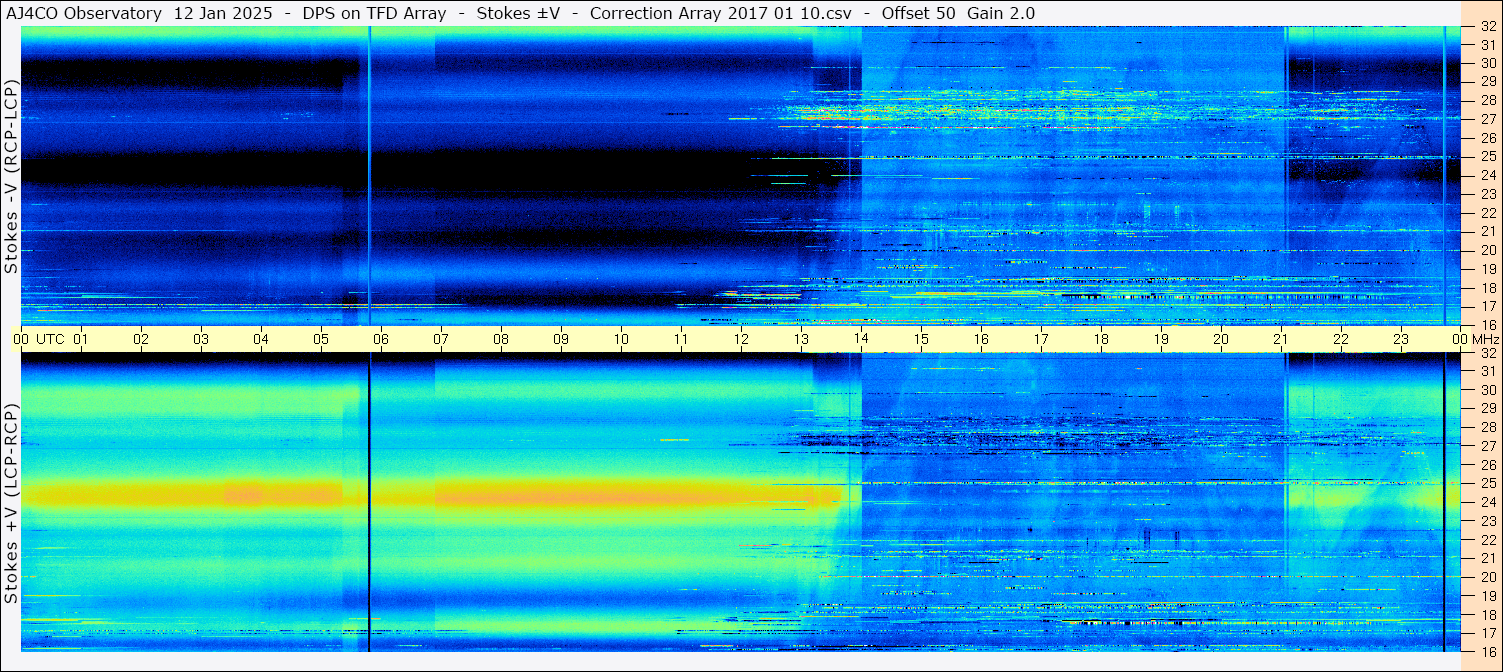Select the 02 hour time marker
This screenshot has width=1503, height=672.
tap(141, 339)
